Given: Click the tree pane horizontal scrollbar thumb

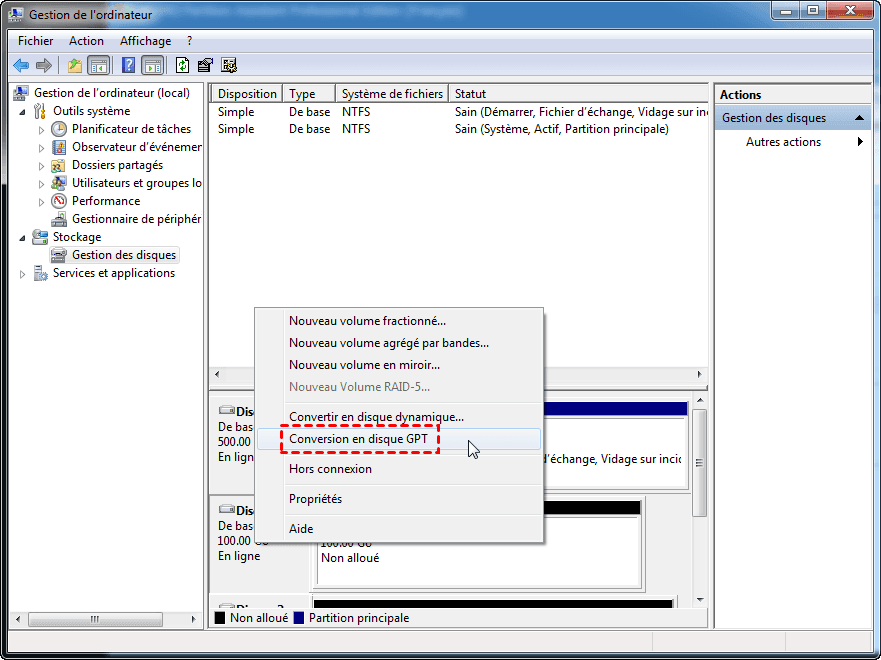Looking at the screenshot, I should coord(95,619).
